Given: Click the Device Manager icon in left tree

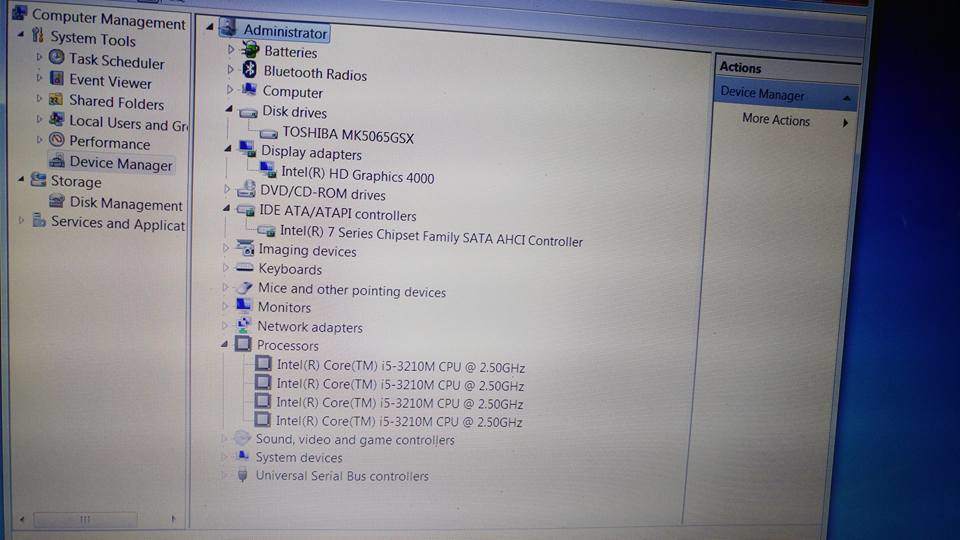Looking at the screenshot, I should [56, 160].
